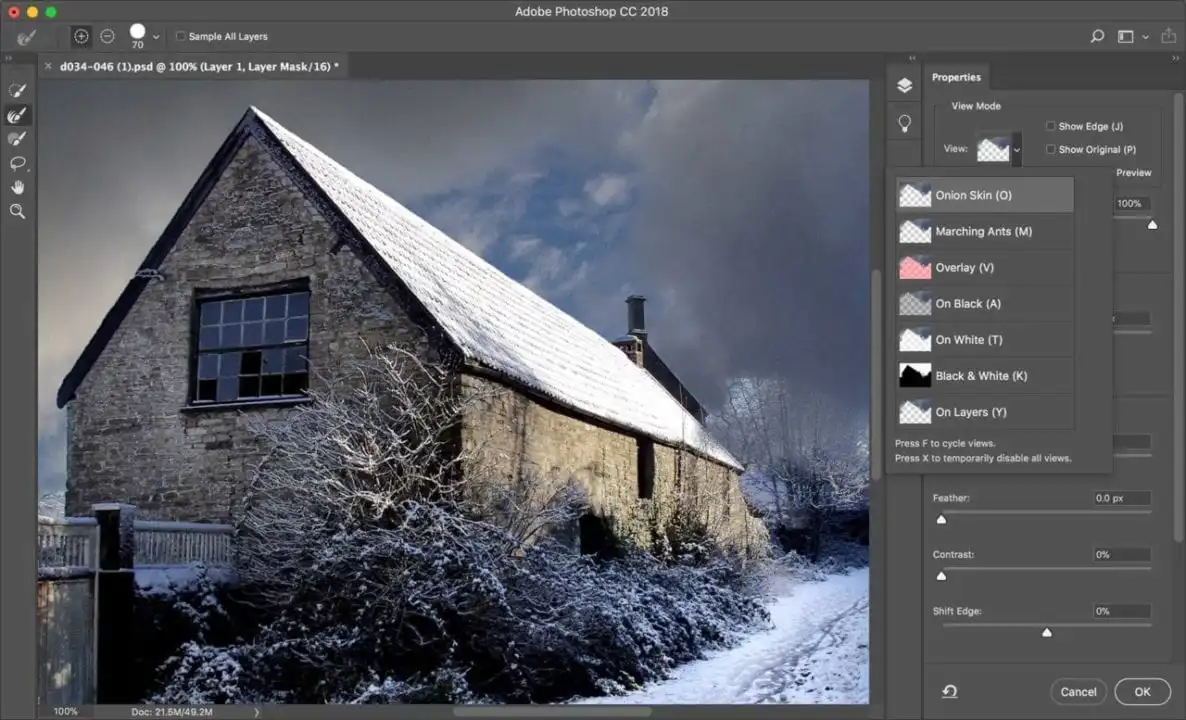This screenshot has width=1186, height=720.
Task: Select the Brush tool in left toolbar
Action: click(x=17, y=139)
